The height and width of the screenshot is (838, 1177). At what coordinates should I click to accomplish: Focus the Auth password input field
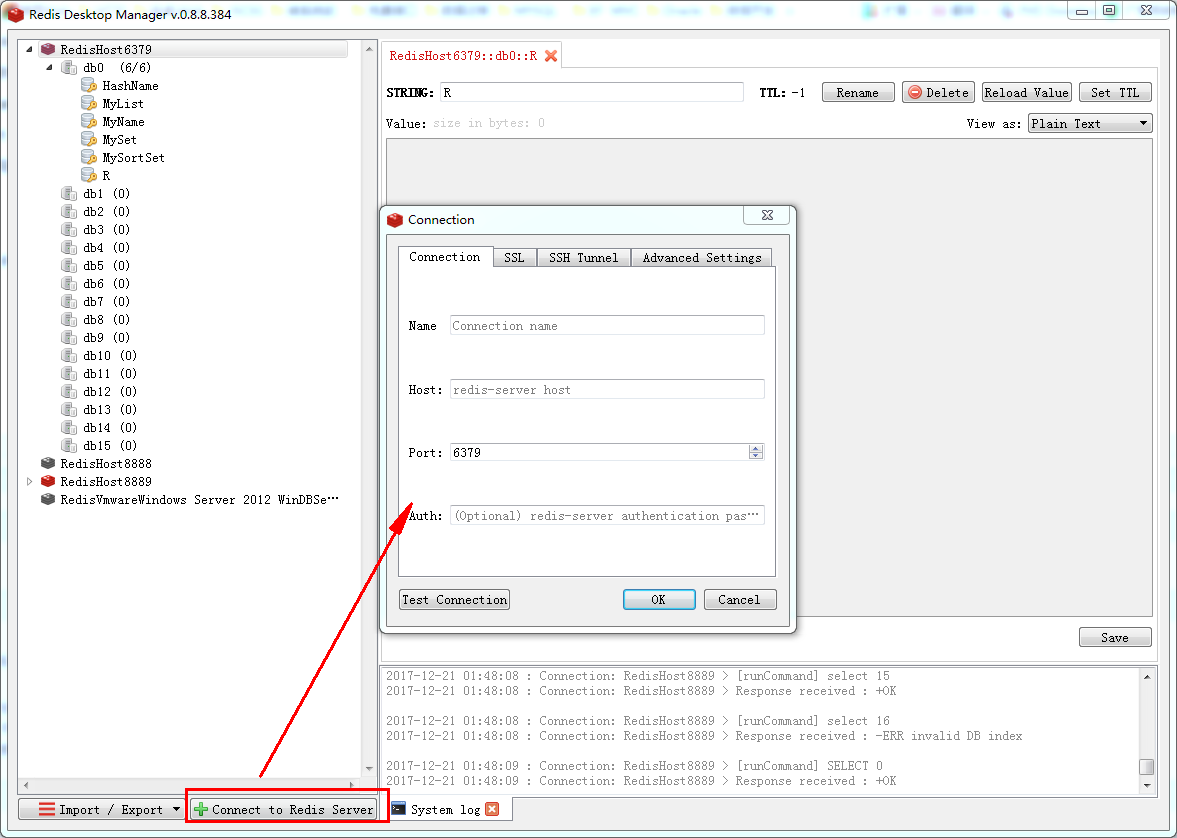click(607, 516)
